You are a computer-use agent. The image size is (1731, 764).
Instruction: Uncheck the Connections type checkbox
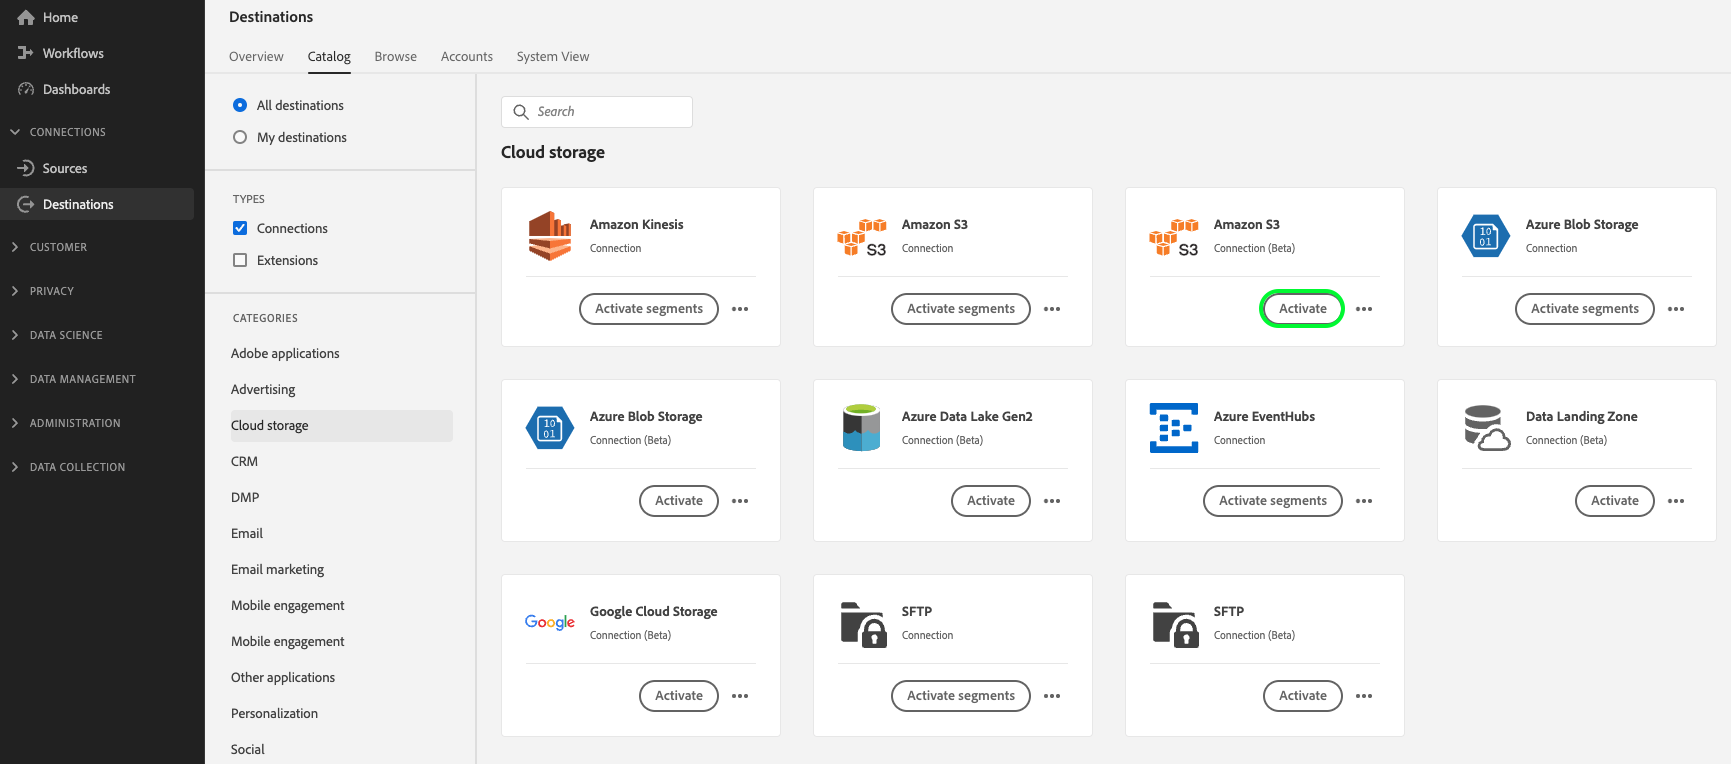pyautogui.click(x=240, y=228)
